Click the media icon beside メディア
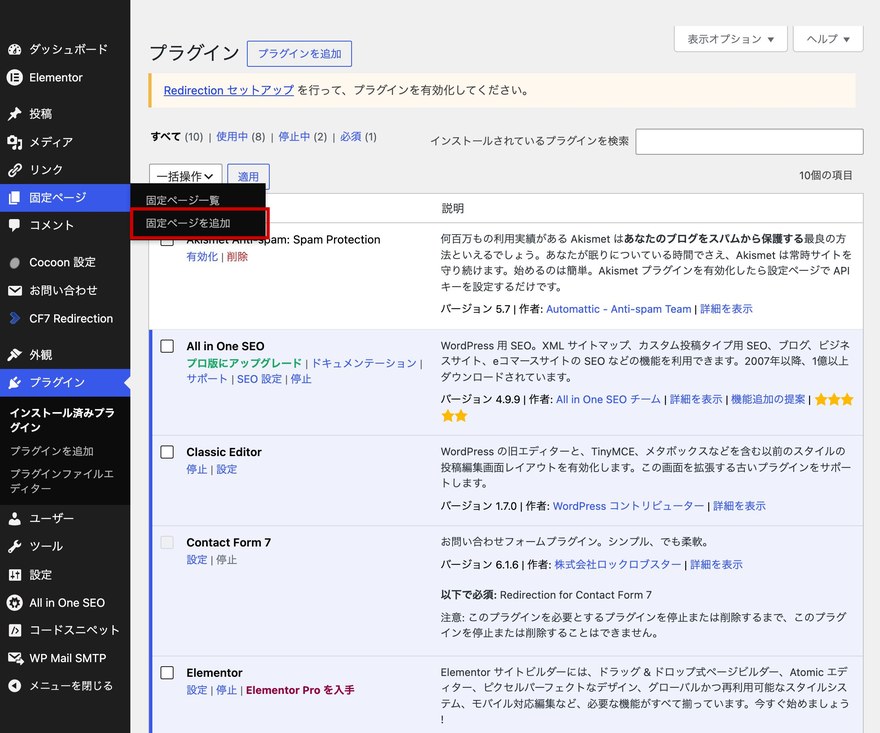880x733 pixels. pyautogui.click(x=15, y=142)
